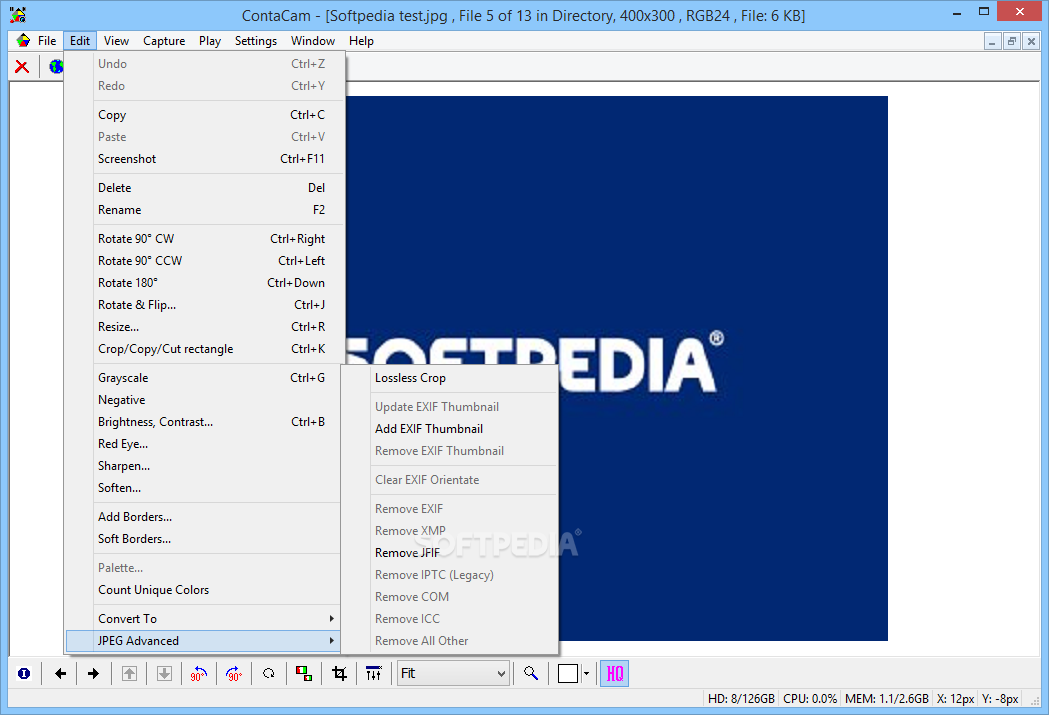This screenshot has height=715, width=1049.
Task: Click the ContaCam icon beside File menu
Action: [23, 41]
